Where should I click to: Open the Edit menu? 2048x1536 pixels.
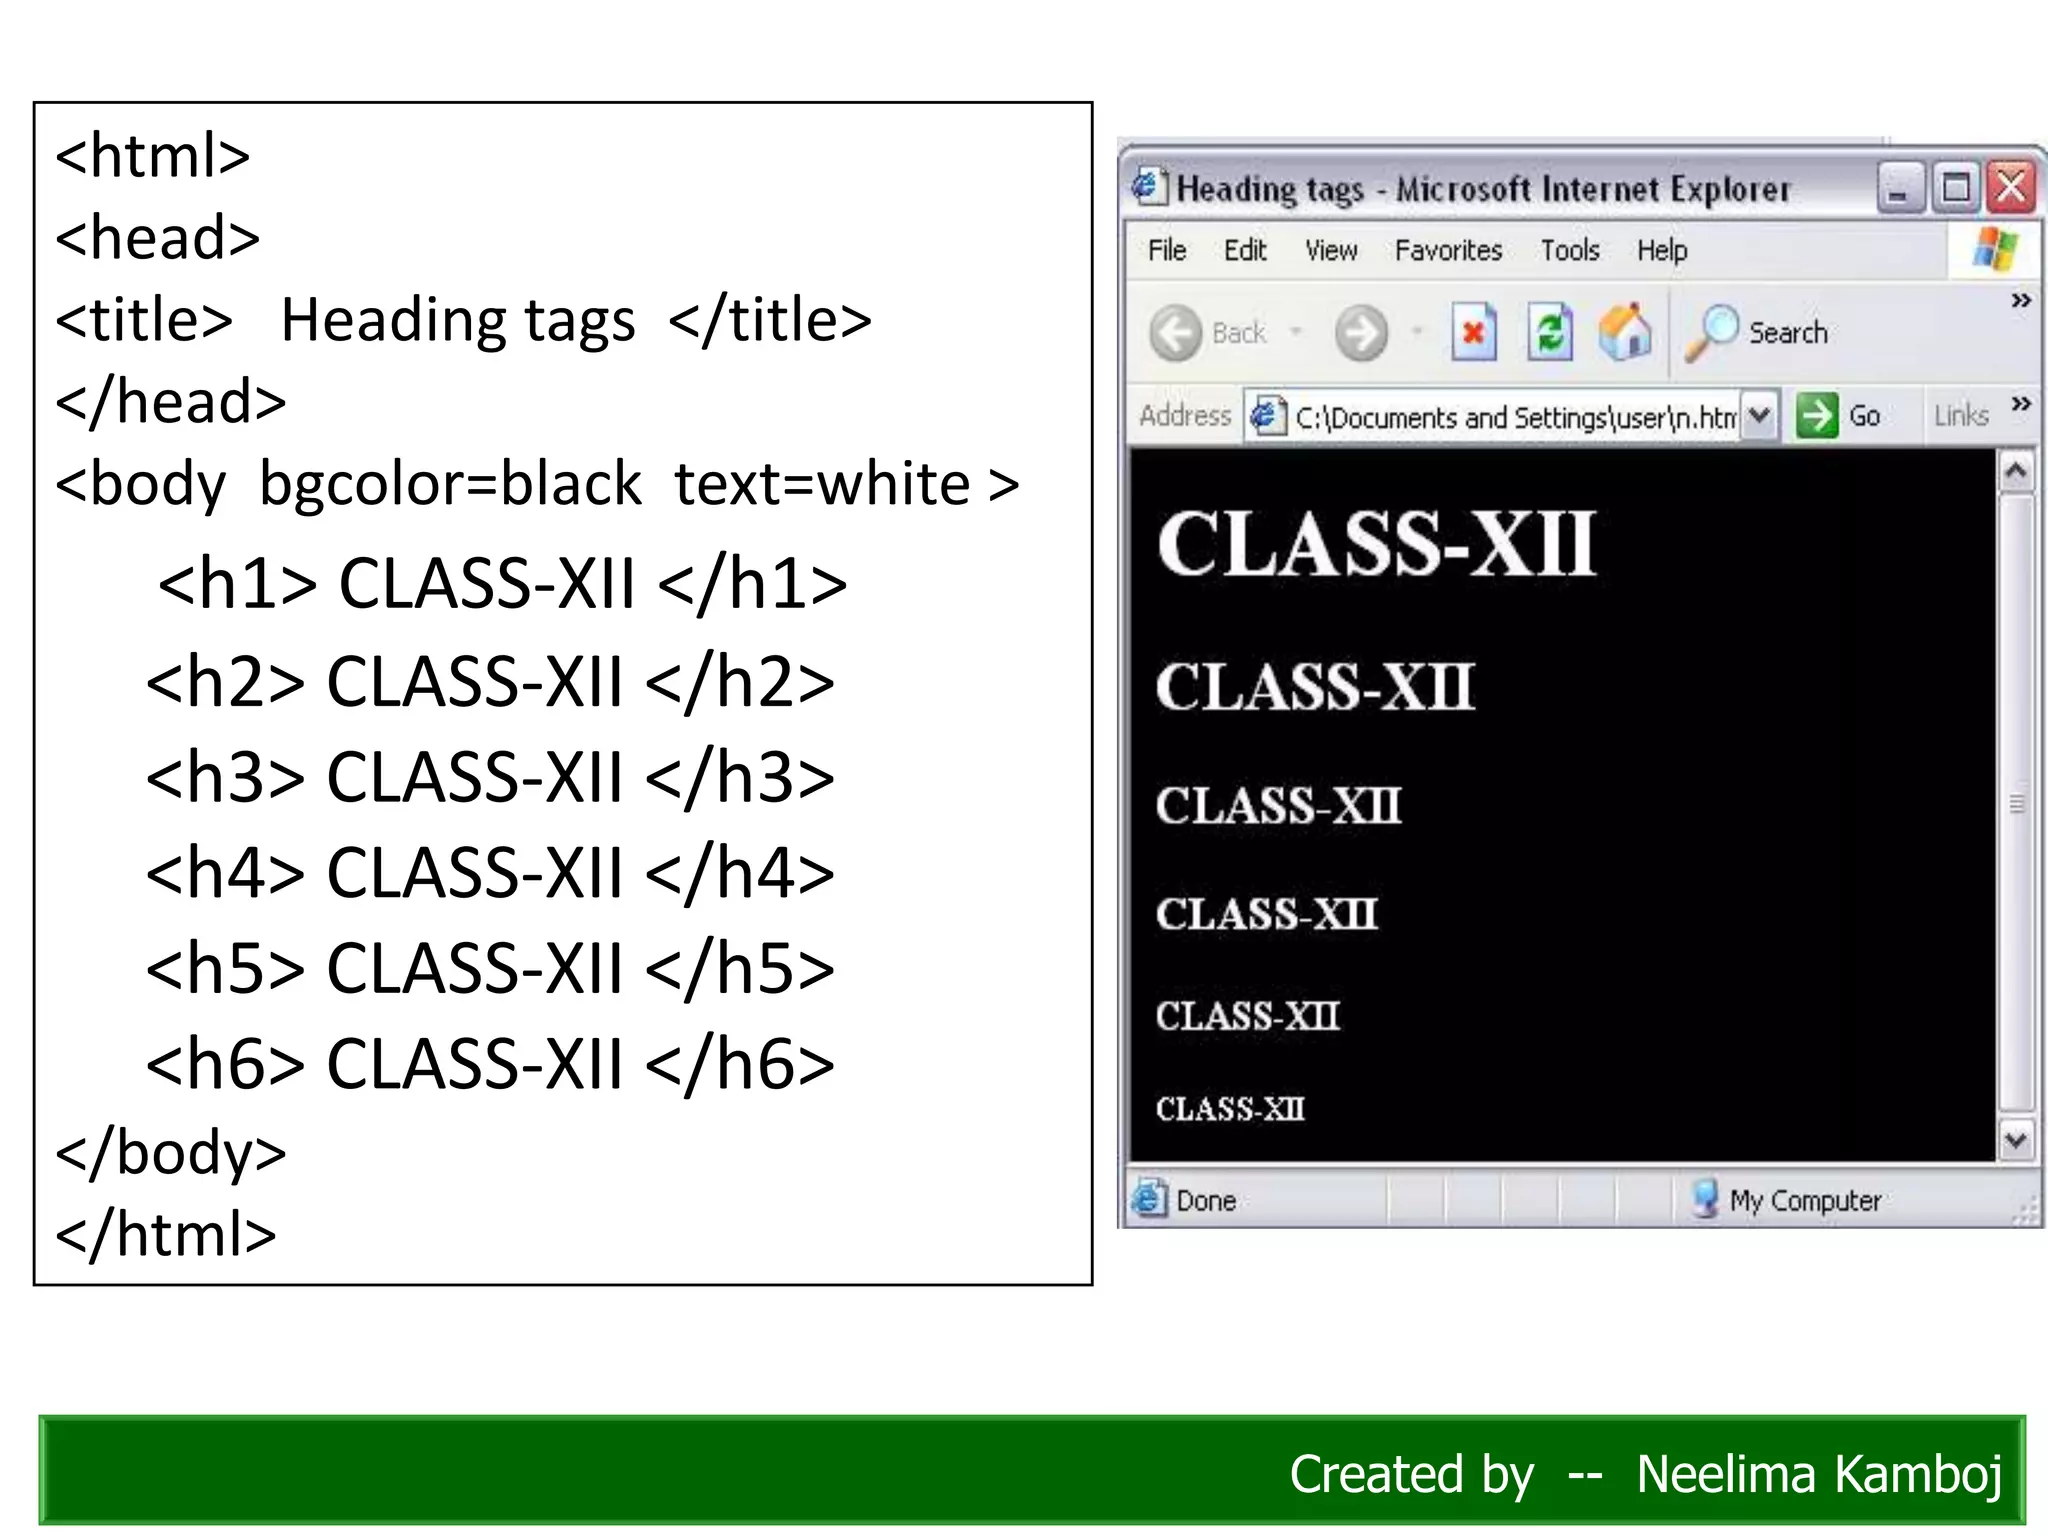coord(1245,250)
